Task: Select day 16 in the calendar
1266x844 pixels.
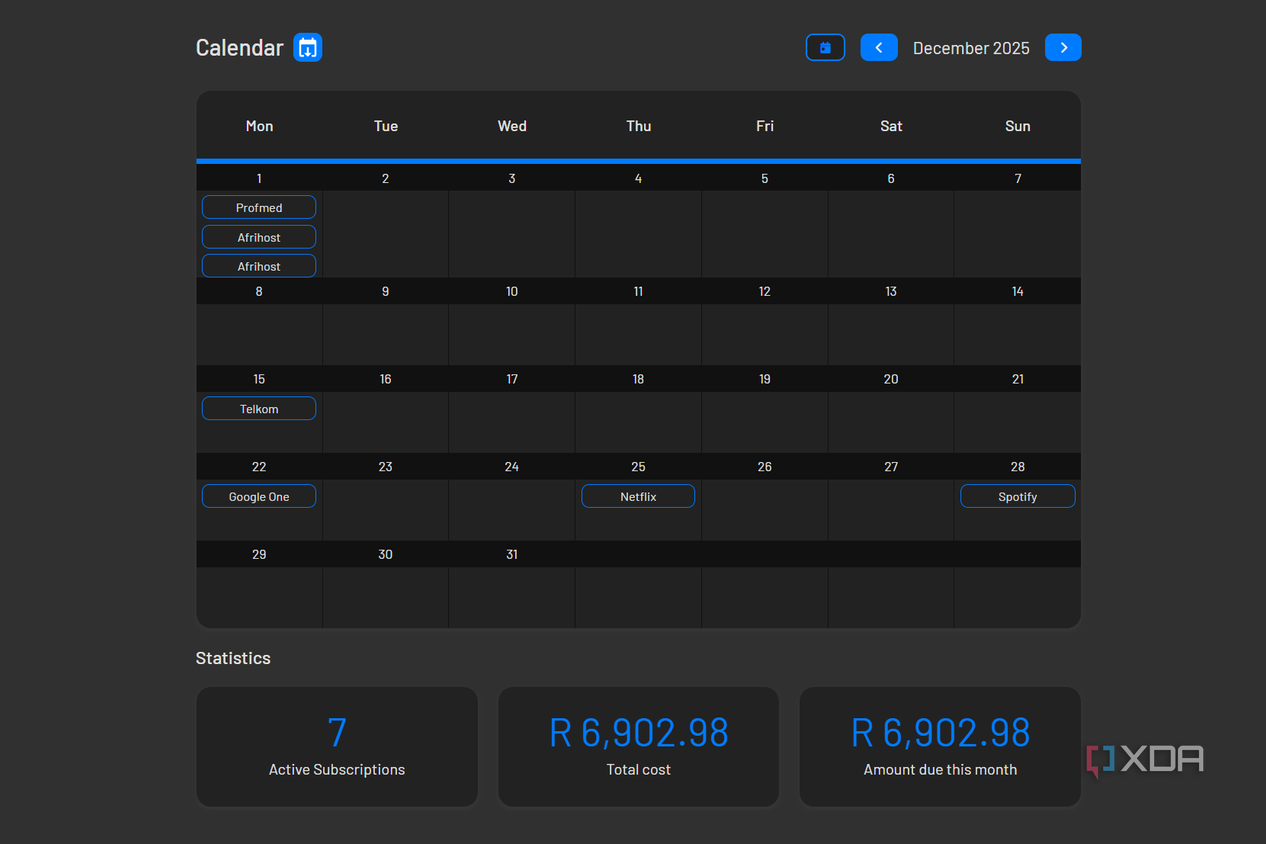Action: click(385, 380)
